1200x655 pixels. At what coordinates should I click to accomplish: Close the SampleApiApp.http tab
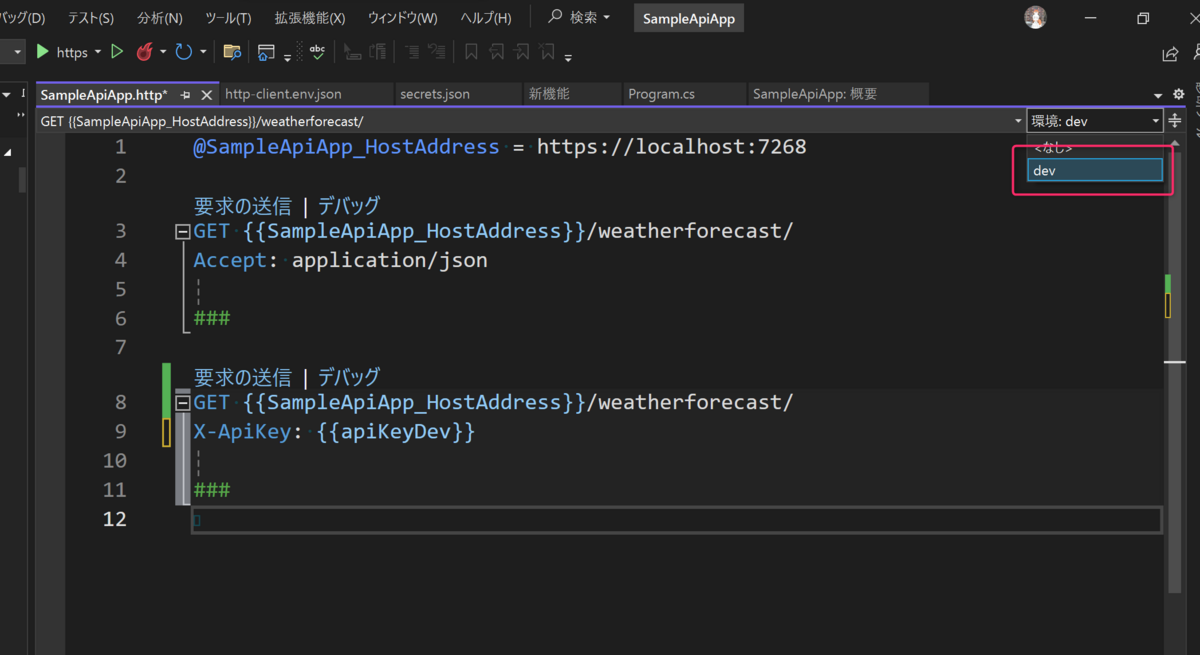[207, 95]
